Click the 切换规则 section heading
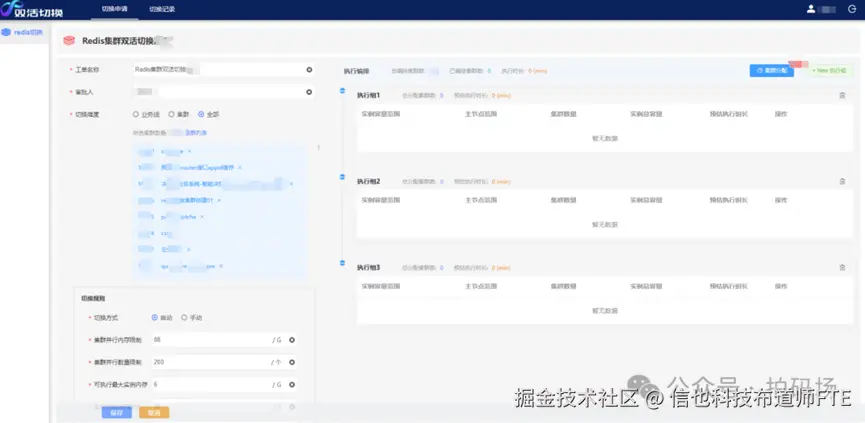 (x=94, y=298)
